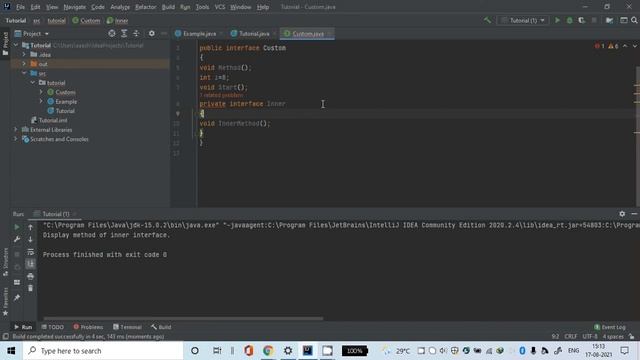Image resolution: width=640 pixels, height=360 pixels.
Task: Clear output with trash icon in Run panel
Action: [x=31, y=288]
